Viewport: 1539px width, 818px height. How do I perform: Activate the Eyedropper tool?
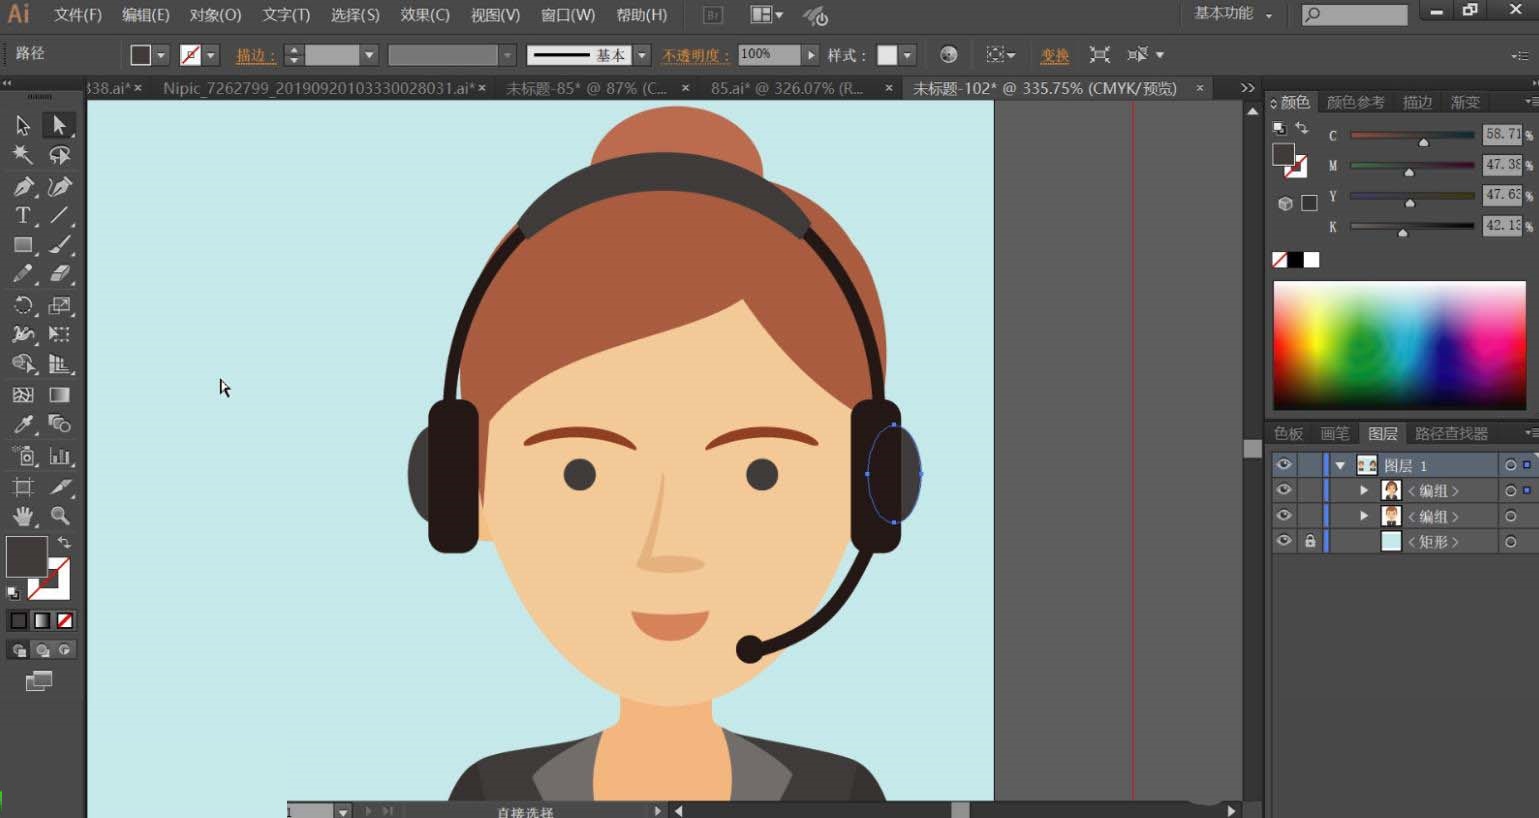point(23,425)
